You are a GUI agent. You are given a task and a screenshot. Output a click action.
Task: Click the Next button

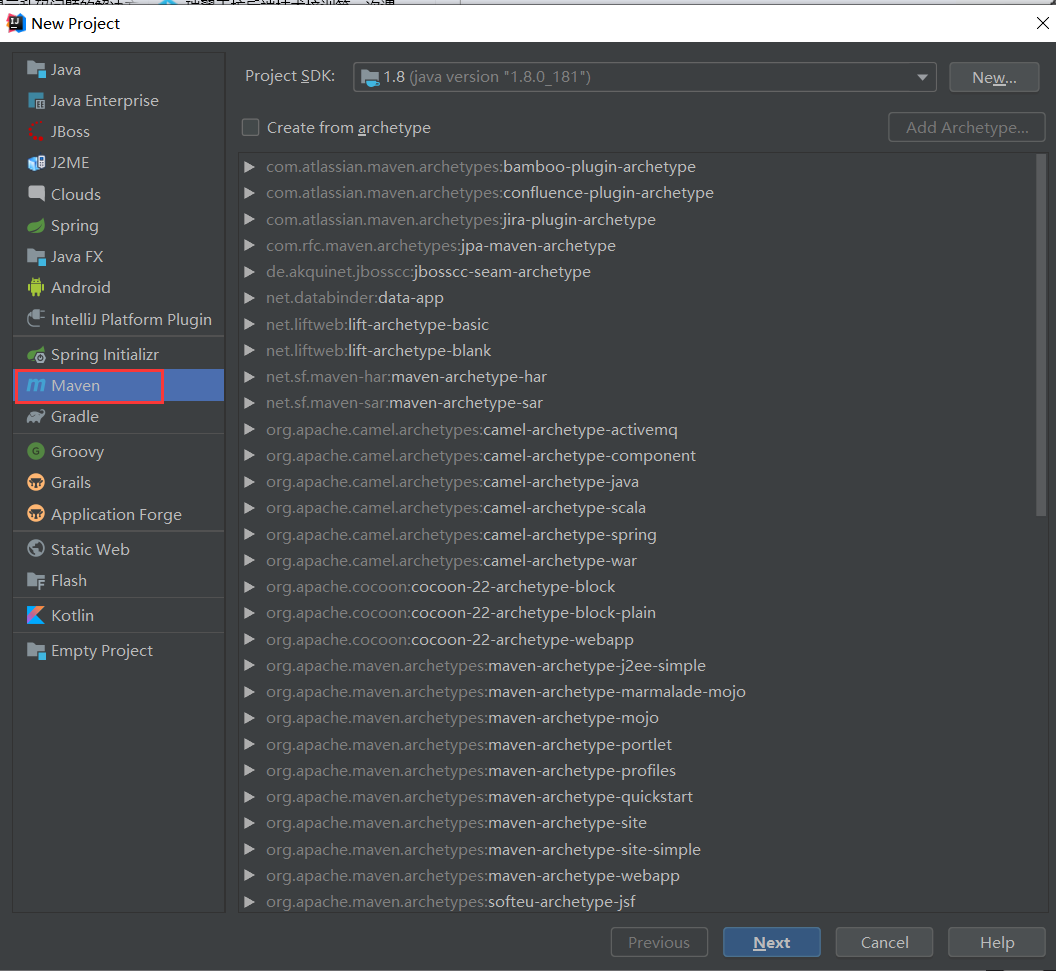pyautogui.click(x=772, y=942)
